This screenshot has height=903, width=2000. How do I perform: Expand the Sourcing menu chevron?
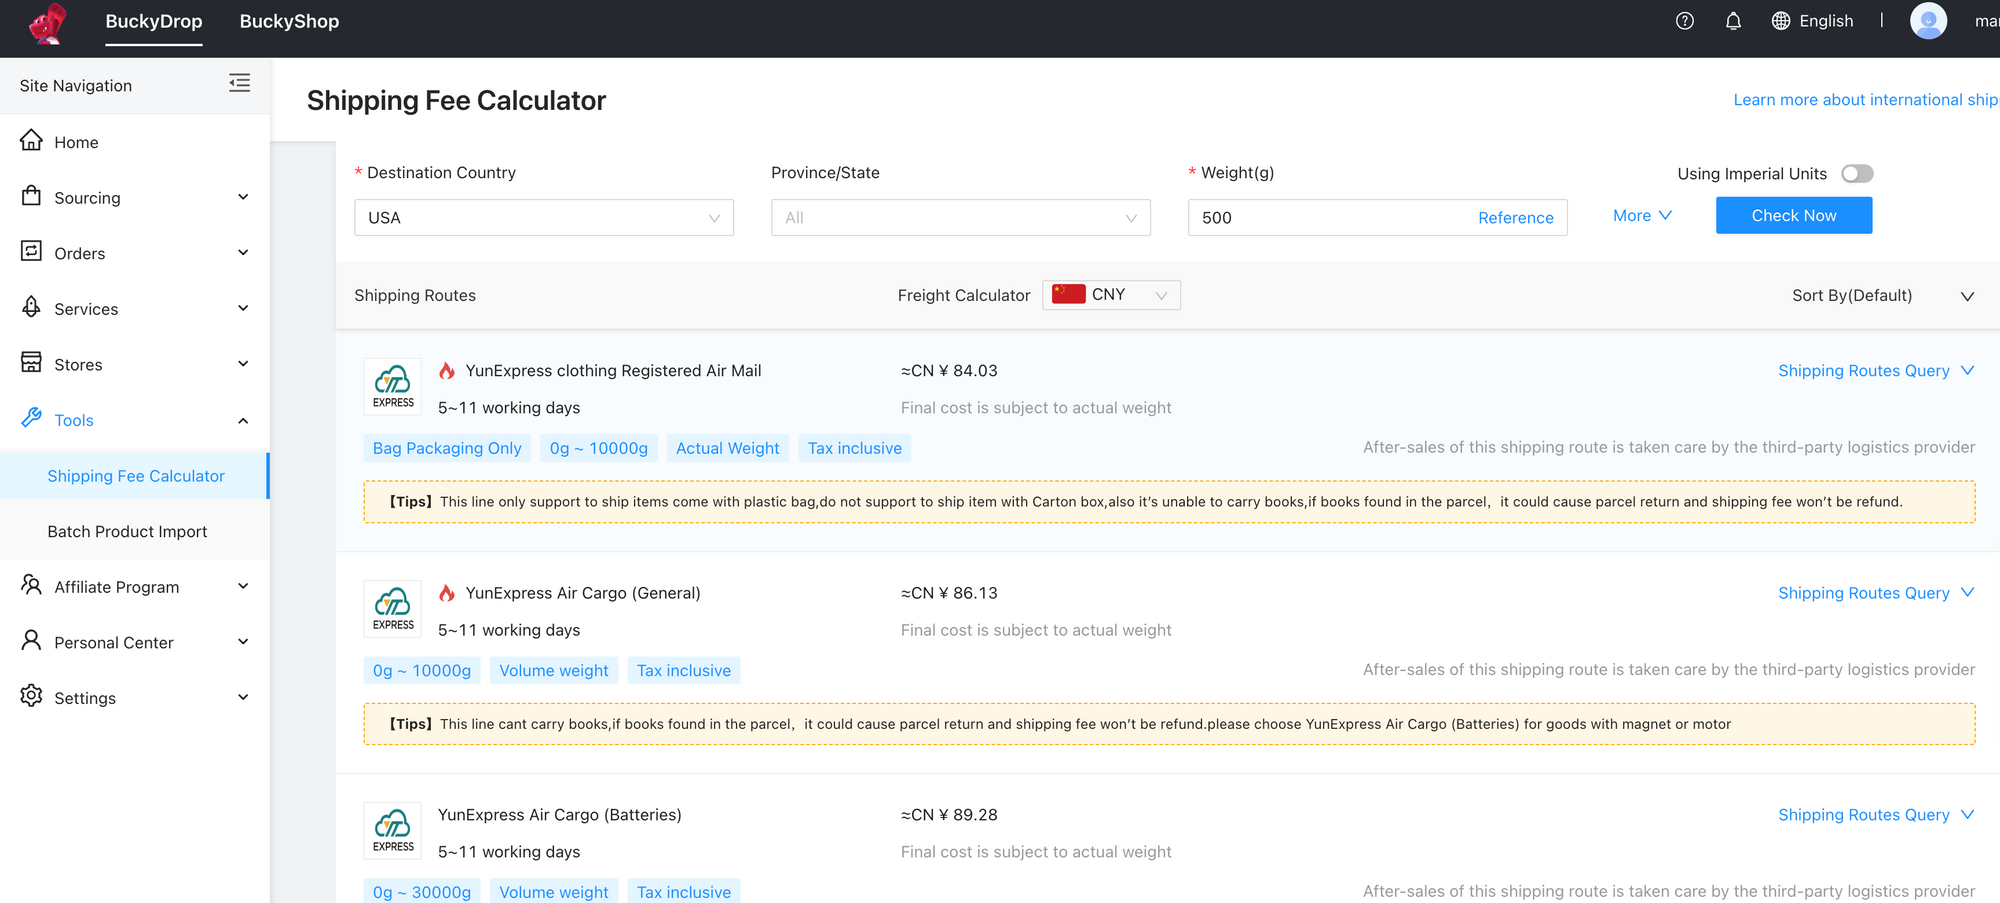(x=243, y=197)
